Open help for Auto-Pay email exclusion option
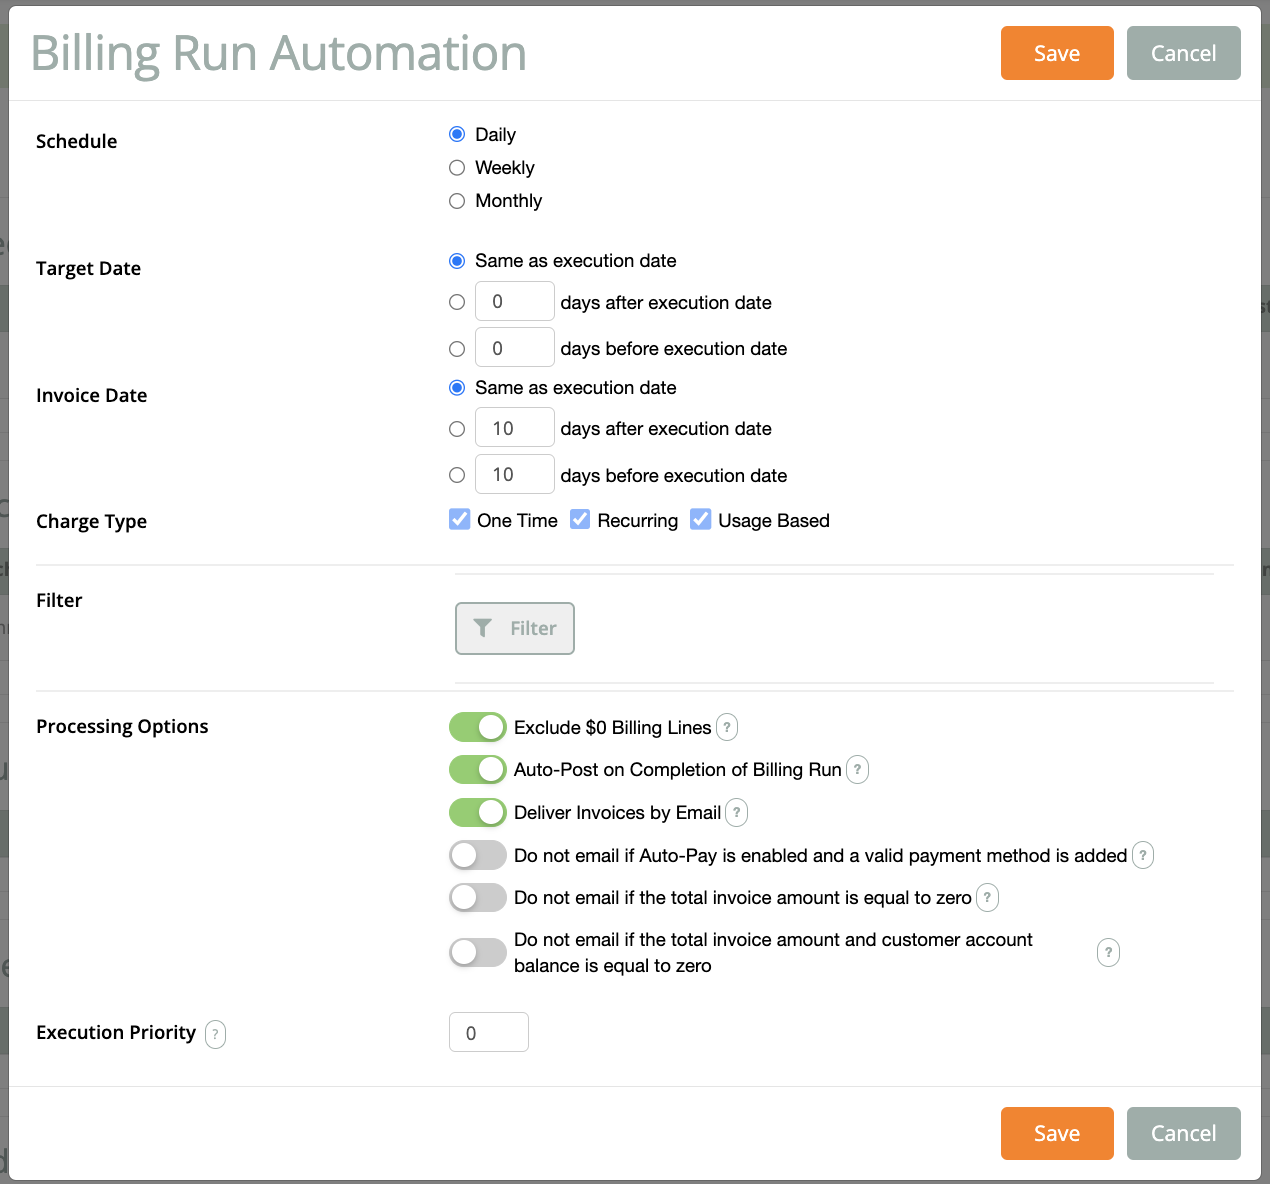This screenshot has width=1270, height=1184. (1143, 855)
